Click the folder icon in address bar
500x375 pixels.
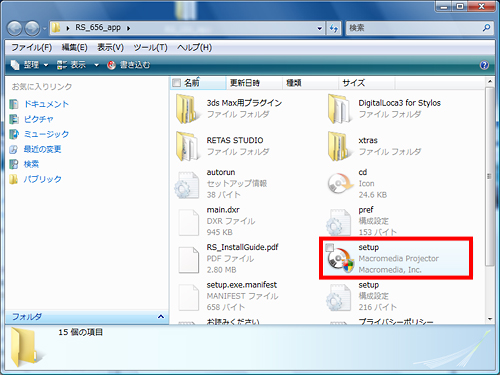pyautogui.click(x=56, y=28)
